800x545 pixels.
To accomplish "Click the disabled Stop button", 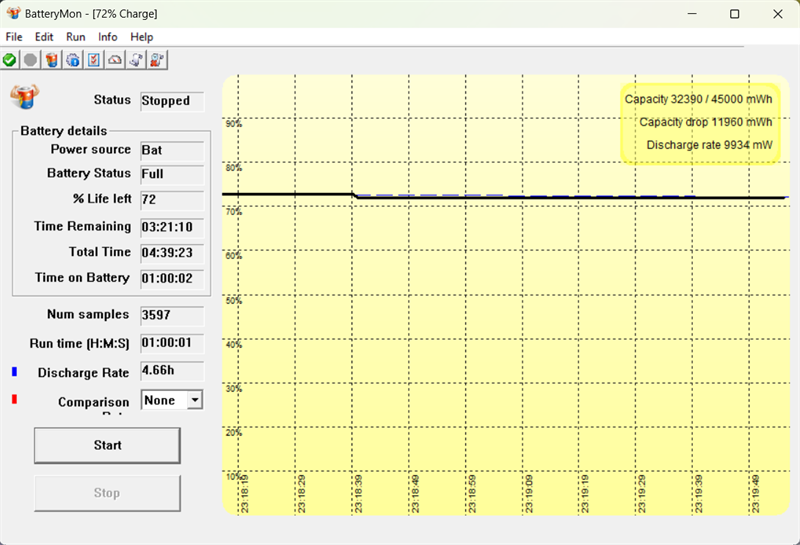I will click(107, 493).
